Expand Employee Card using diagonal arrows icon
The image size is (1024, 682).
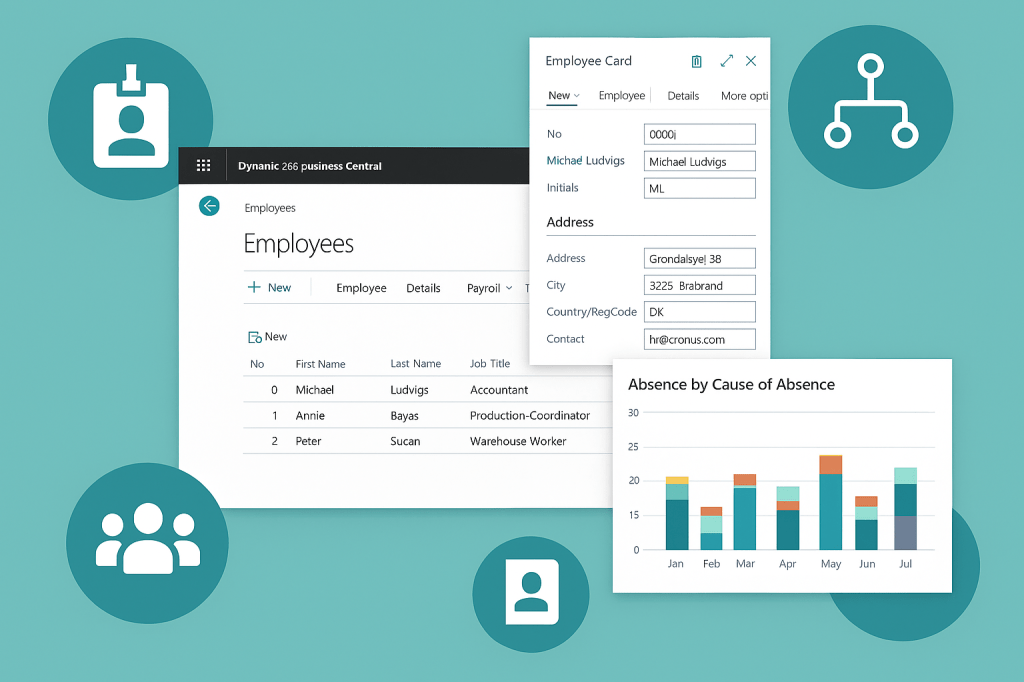click(726, 61)
